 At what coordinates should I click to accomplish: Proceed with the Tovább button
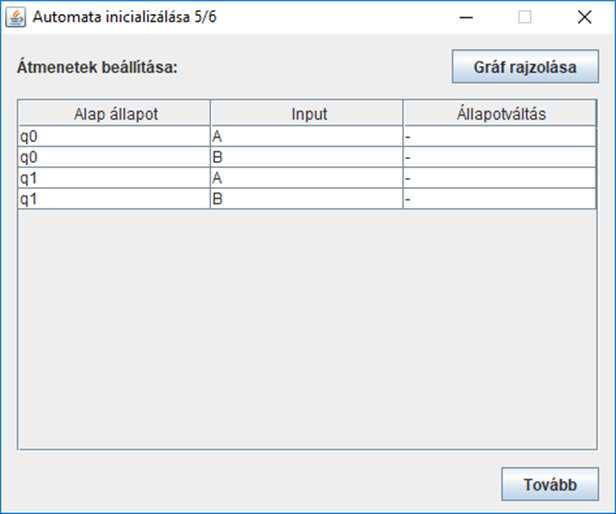click(550, 484)
